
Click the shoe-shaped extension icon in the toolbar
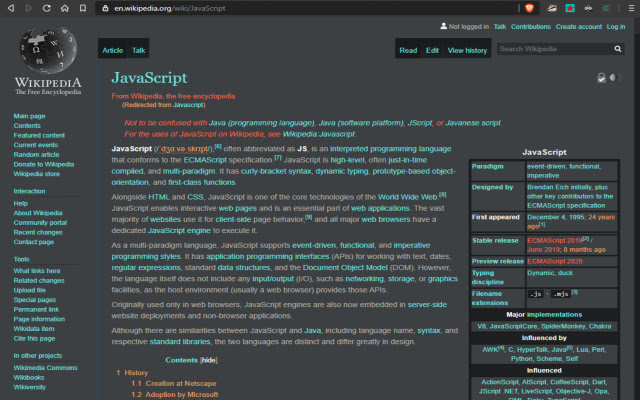(x=552, y=8)
